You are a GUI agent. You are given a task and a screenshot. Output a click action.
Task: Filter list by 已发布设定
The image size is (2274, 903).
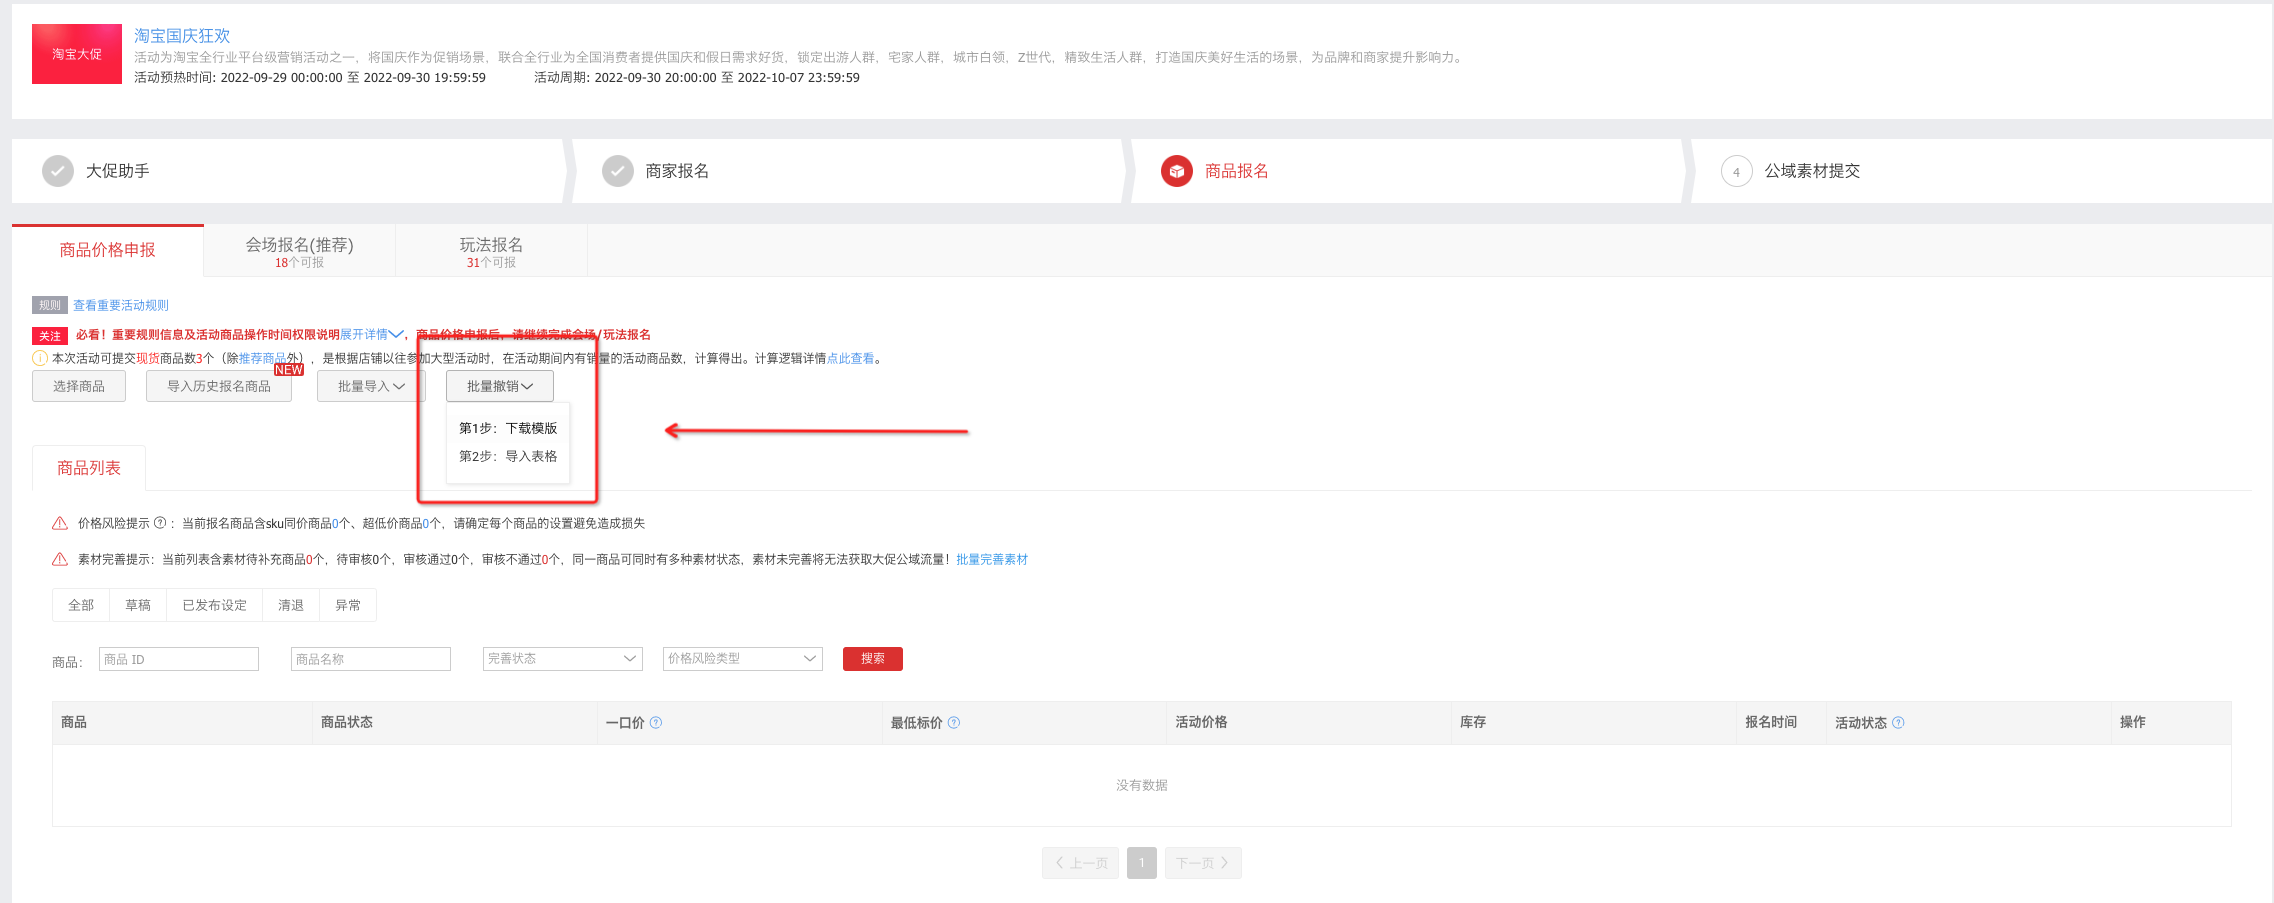pos(215,605)
